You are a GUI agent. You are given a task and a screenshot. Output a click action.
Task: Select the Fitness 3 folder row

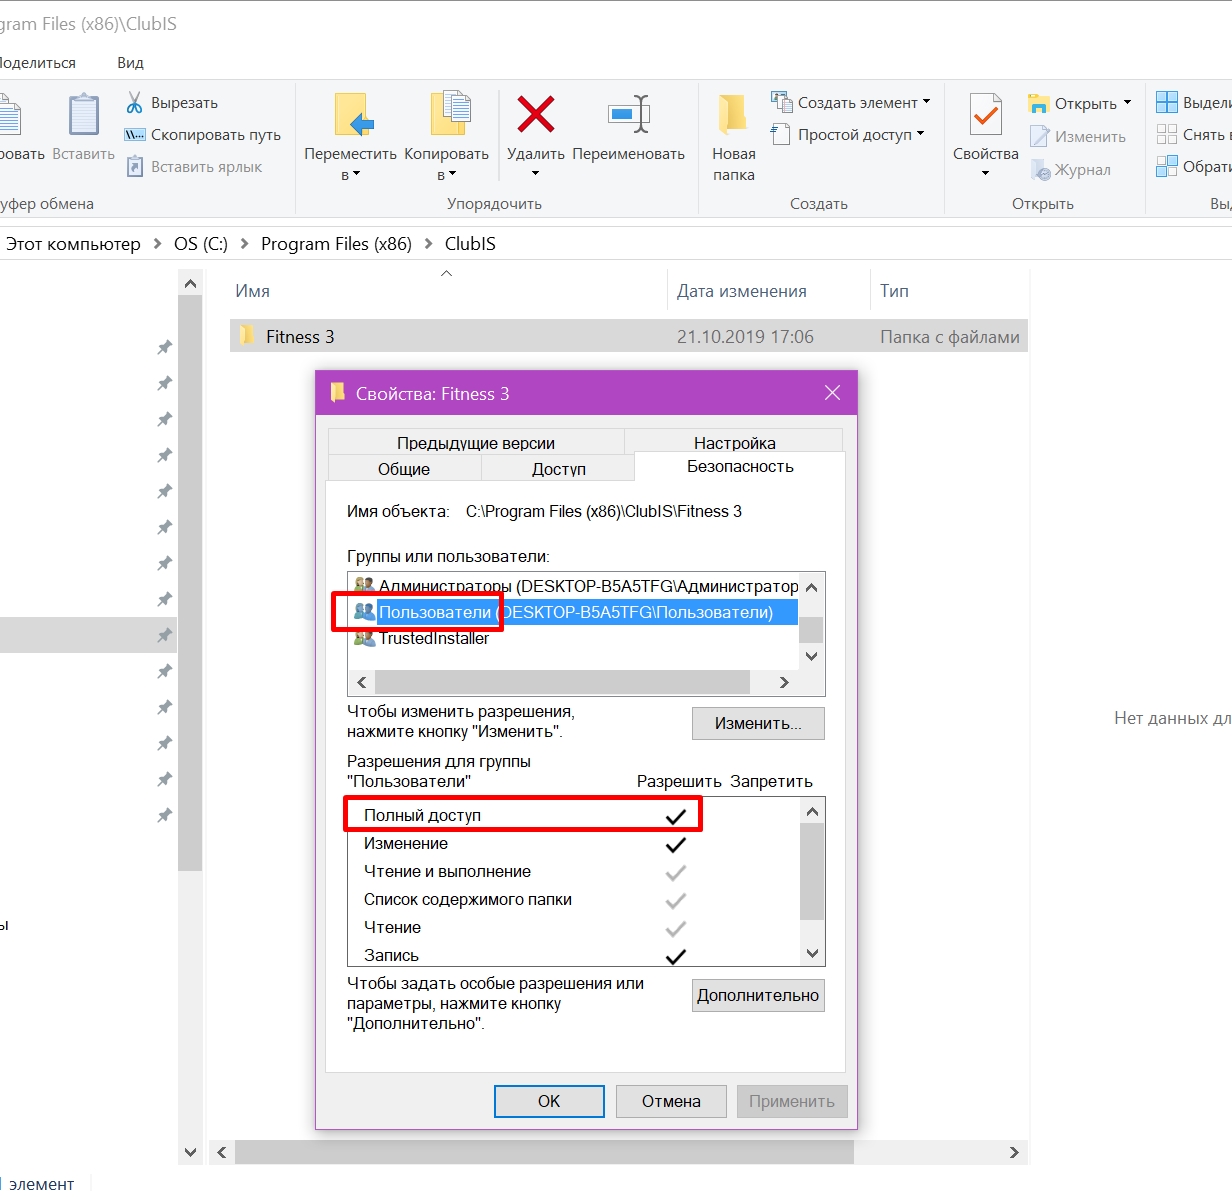[x=629, y=337]
